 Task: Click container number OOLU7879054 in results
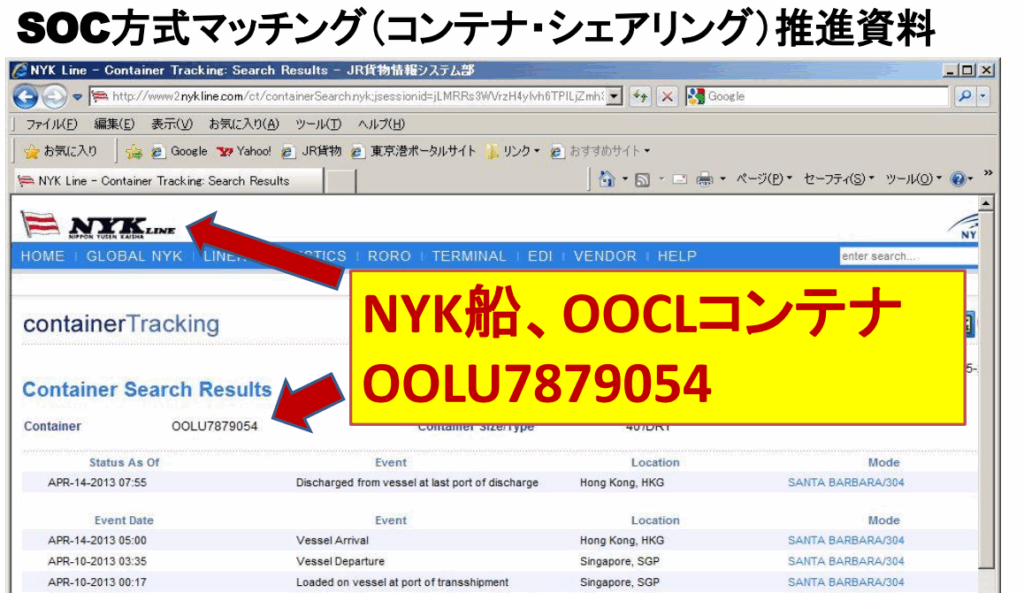214,426
